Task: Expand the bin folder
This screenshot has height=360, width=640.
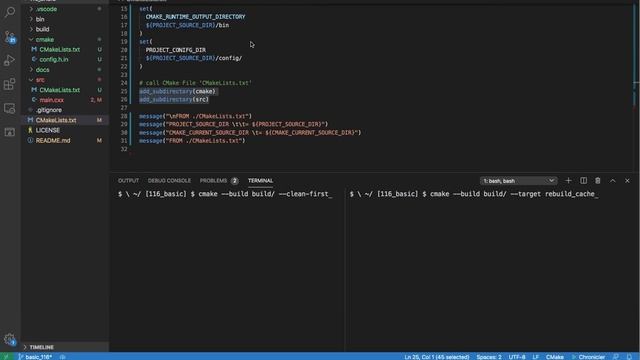Action: pyautogui.click(x=40, y=19)
